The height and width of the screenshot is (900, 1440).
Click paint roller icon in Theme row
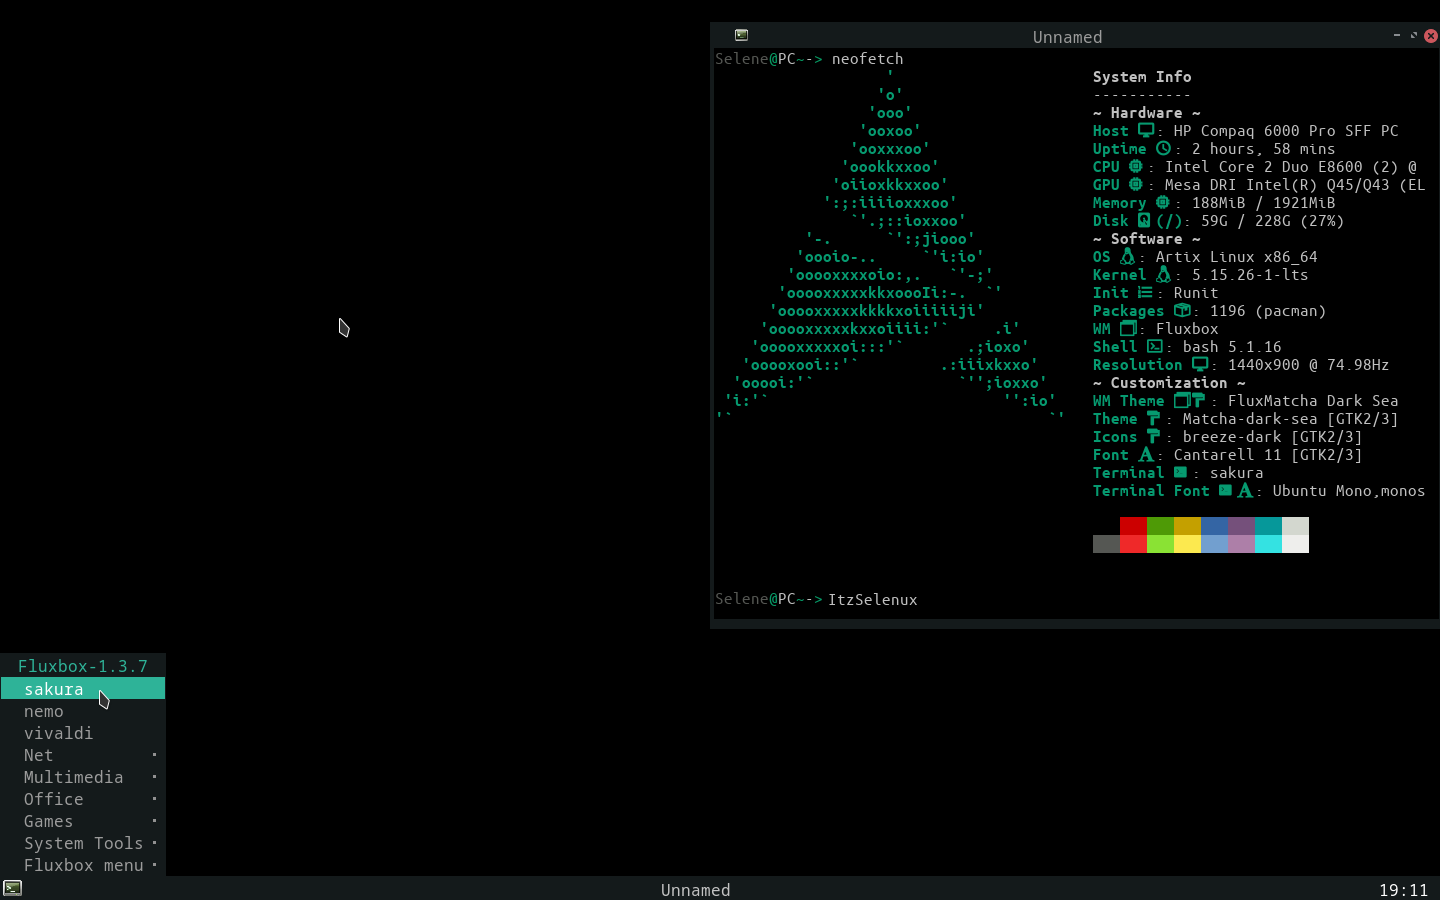(1153, 418)
